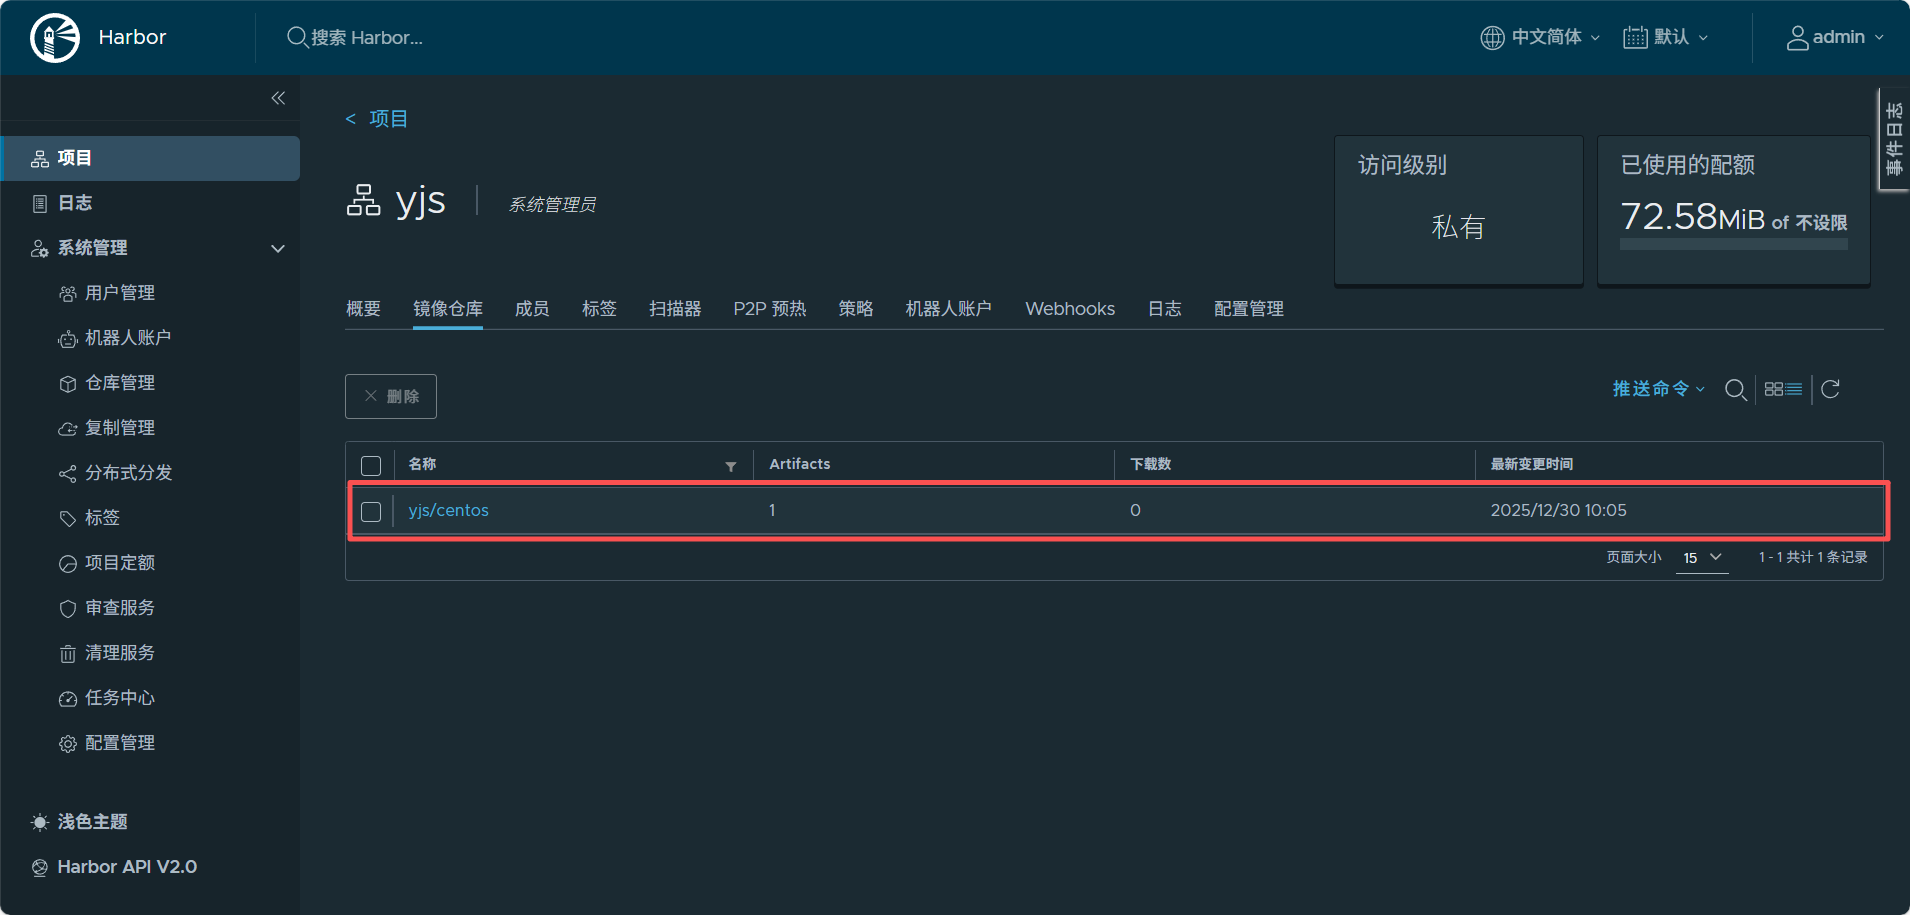Sort by 名称 column header

(x=422, y=464)
